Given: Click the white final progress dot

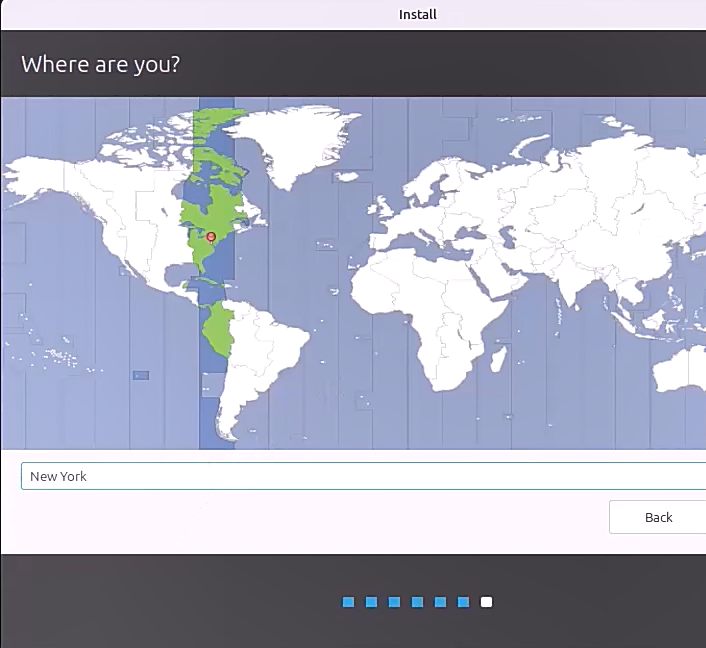Looking at the screenshot, I should click(486, 602).
